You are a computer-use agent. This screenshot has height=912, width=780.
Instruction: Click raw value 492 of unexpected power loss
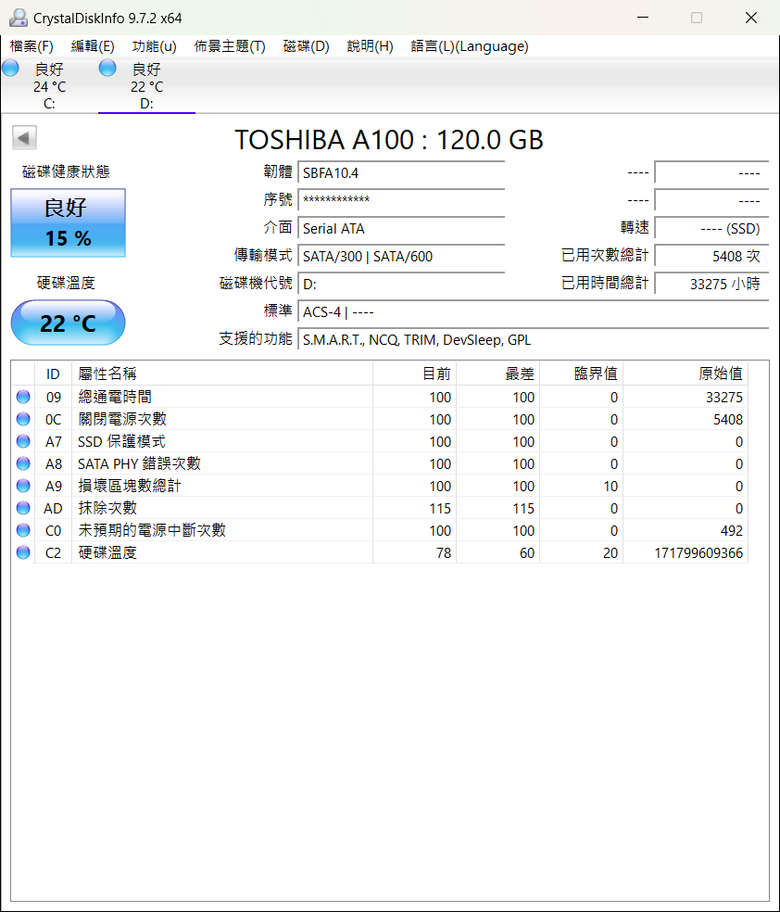point(731,530)
